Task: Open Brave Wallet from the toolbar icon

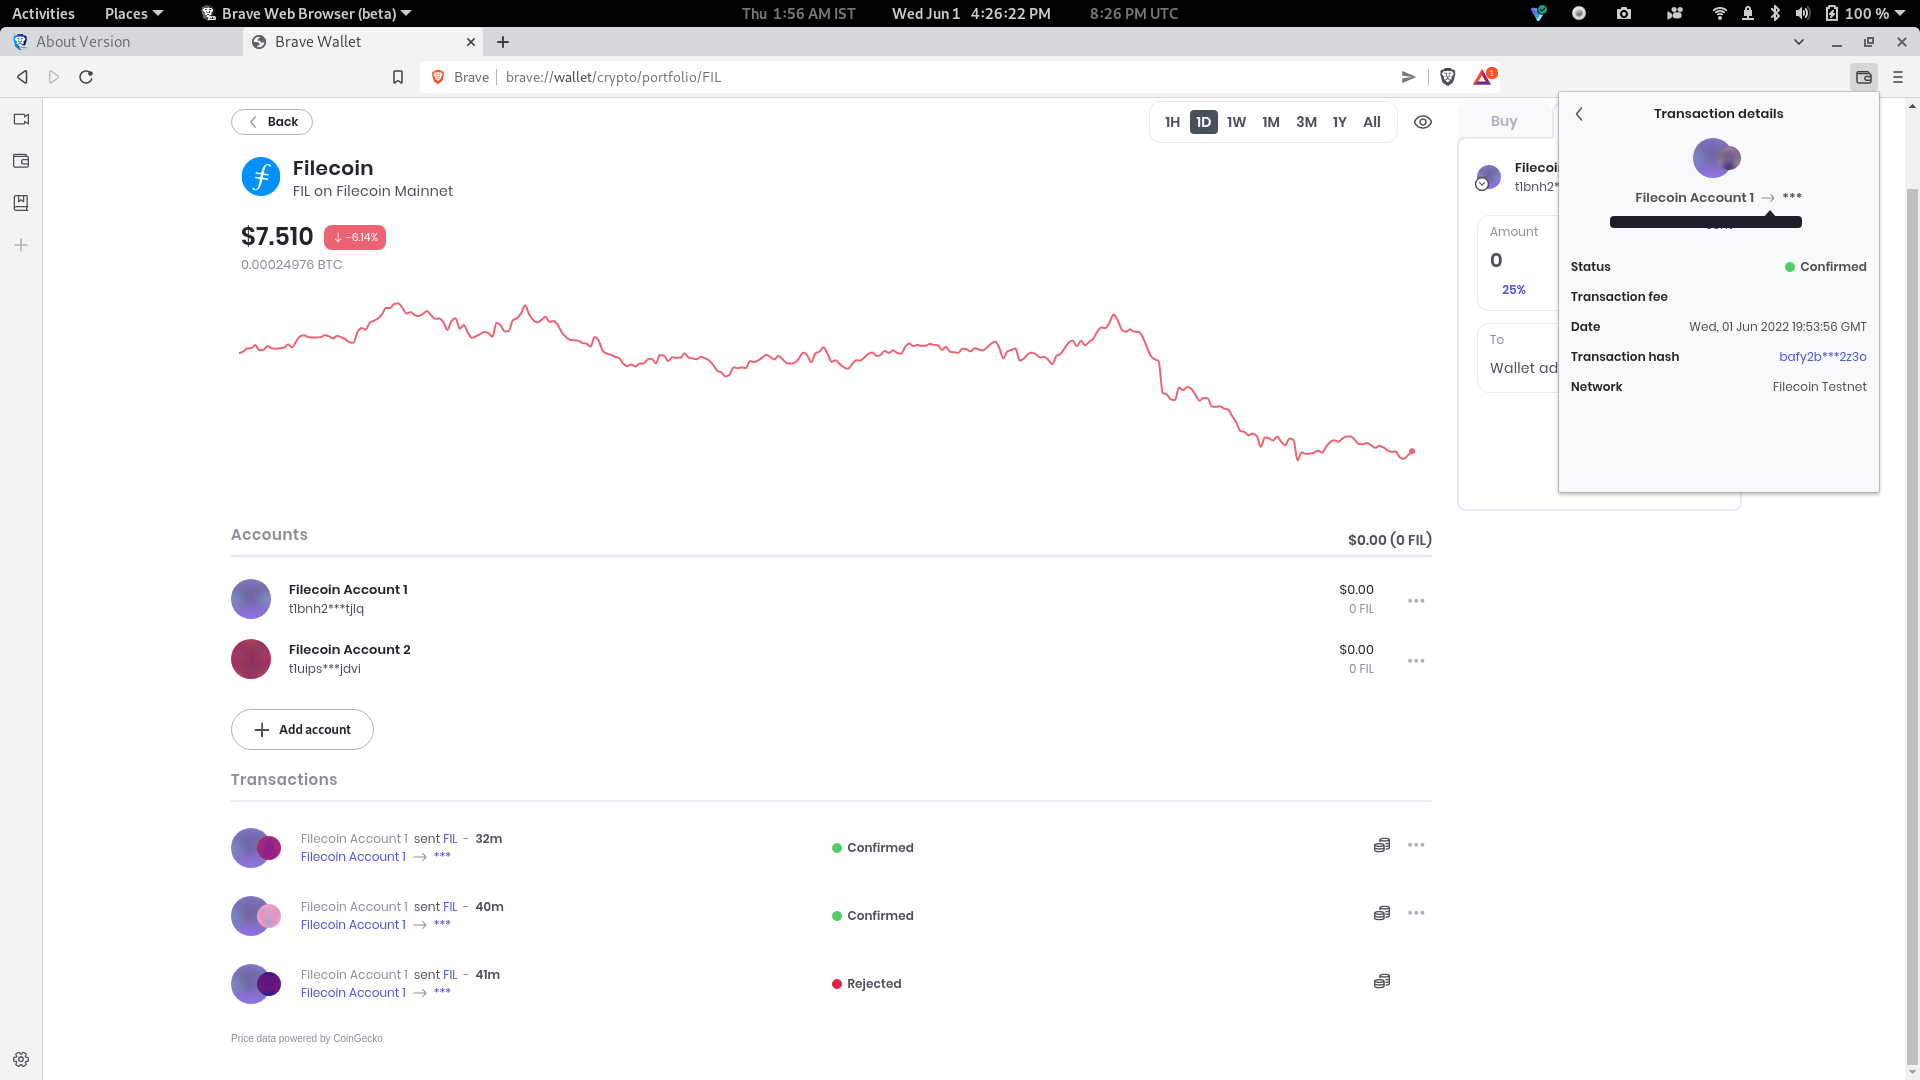Action: [1864, 77]
